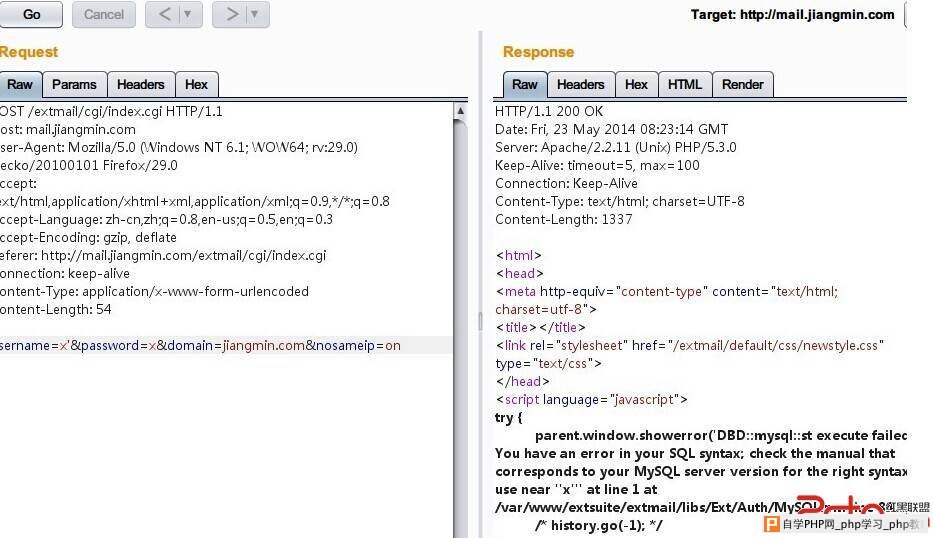Open the Response HTML tab

pos(685,85)
